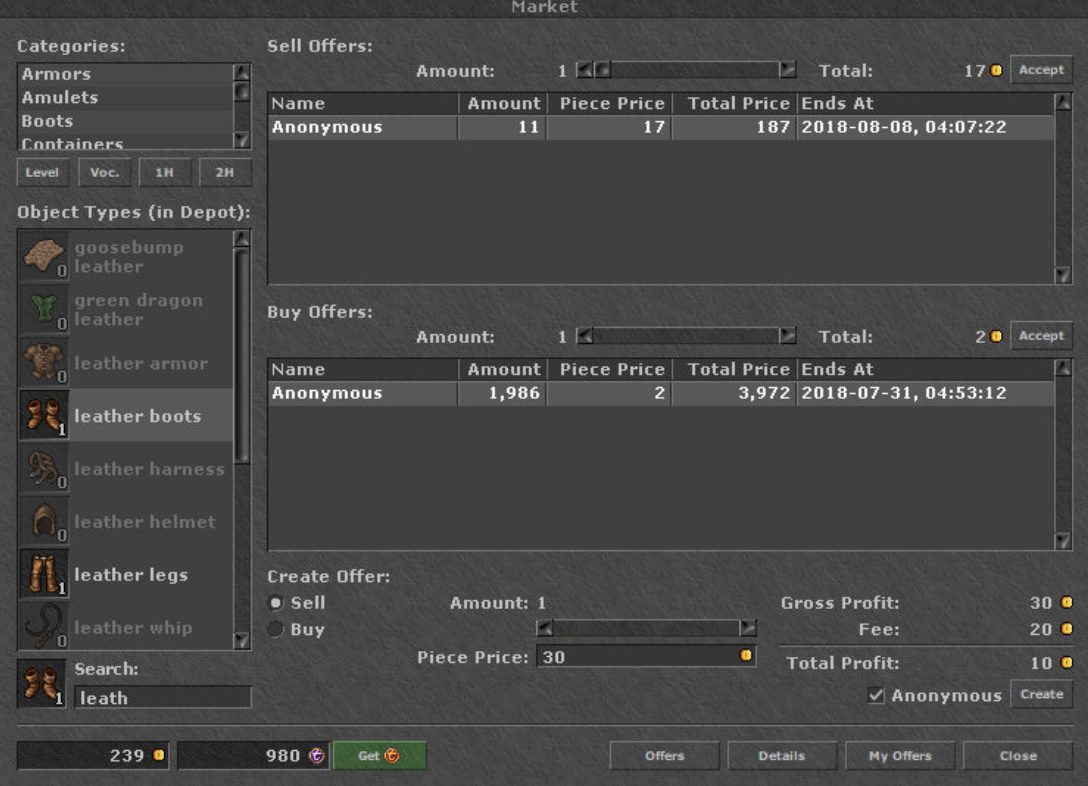Click Buy Offers table scroll up arrow

[1063, 368]
